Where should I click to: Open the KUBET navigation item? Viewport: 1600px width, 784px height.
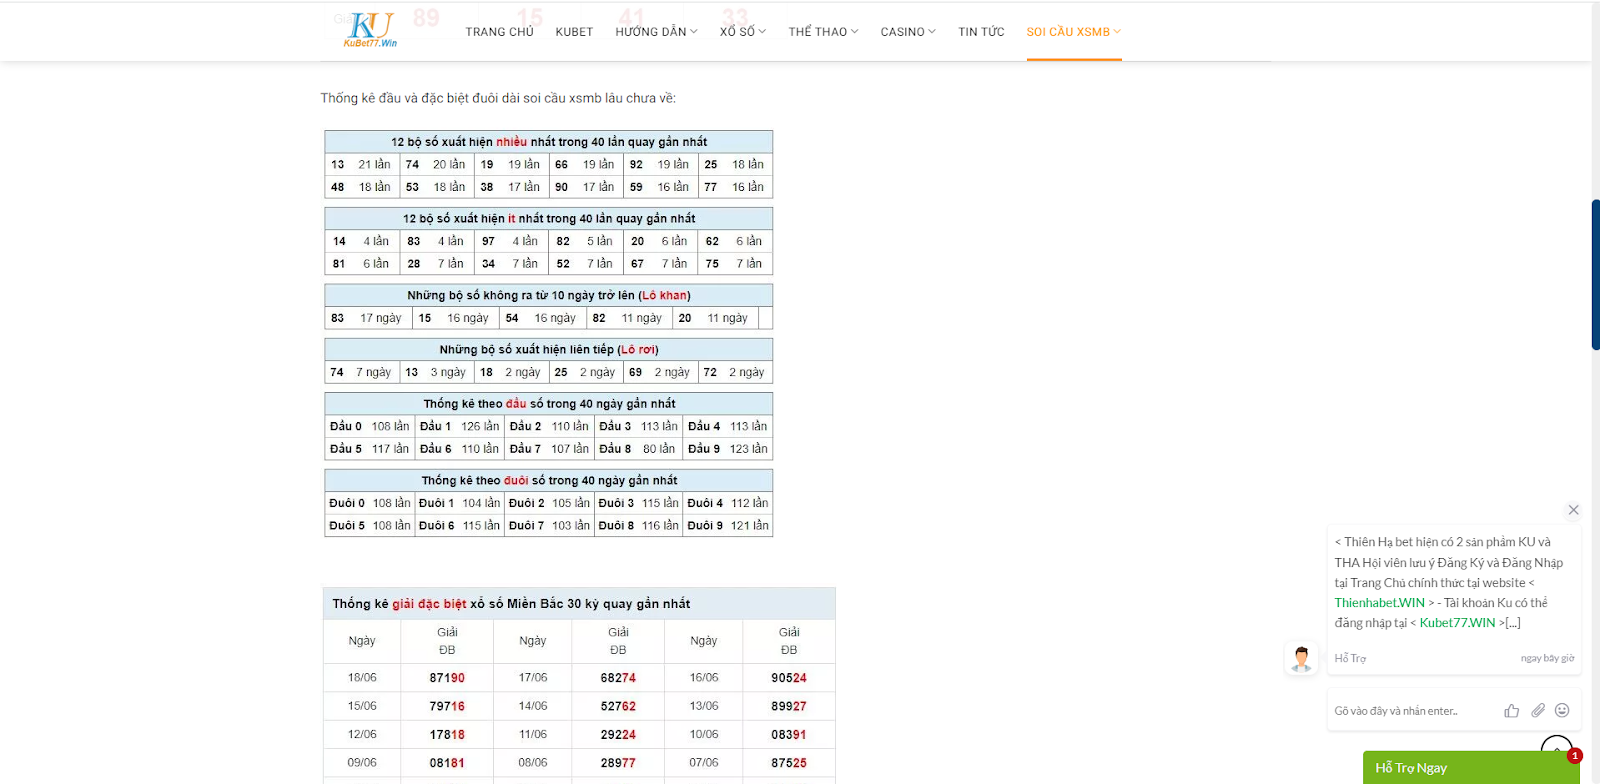574,32
